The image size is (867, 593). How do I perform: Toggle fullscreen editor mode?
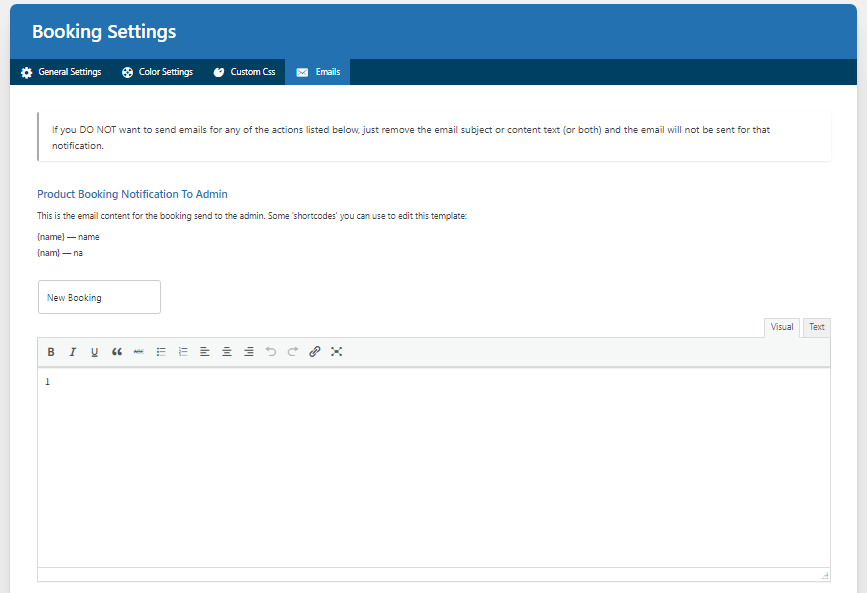(336, 352)
